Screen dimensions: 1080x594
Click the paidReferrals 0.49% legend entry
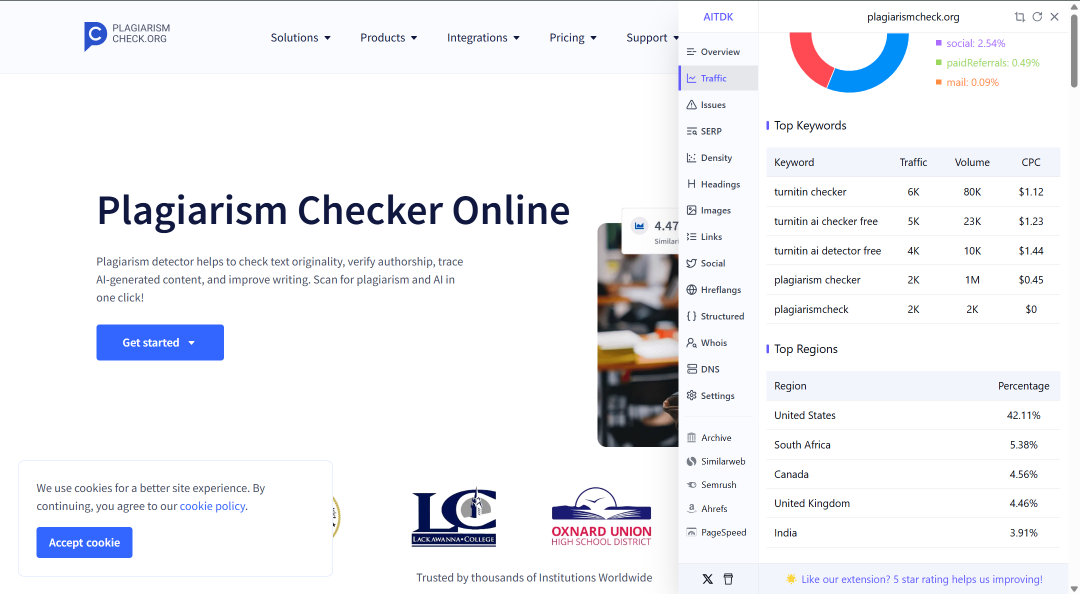987,63
